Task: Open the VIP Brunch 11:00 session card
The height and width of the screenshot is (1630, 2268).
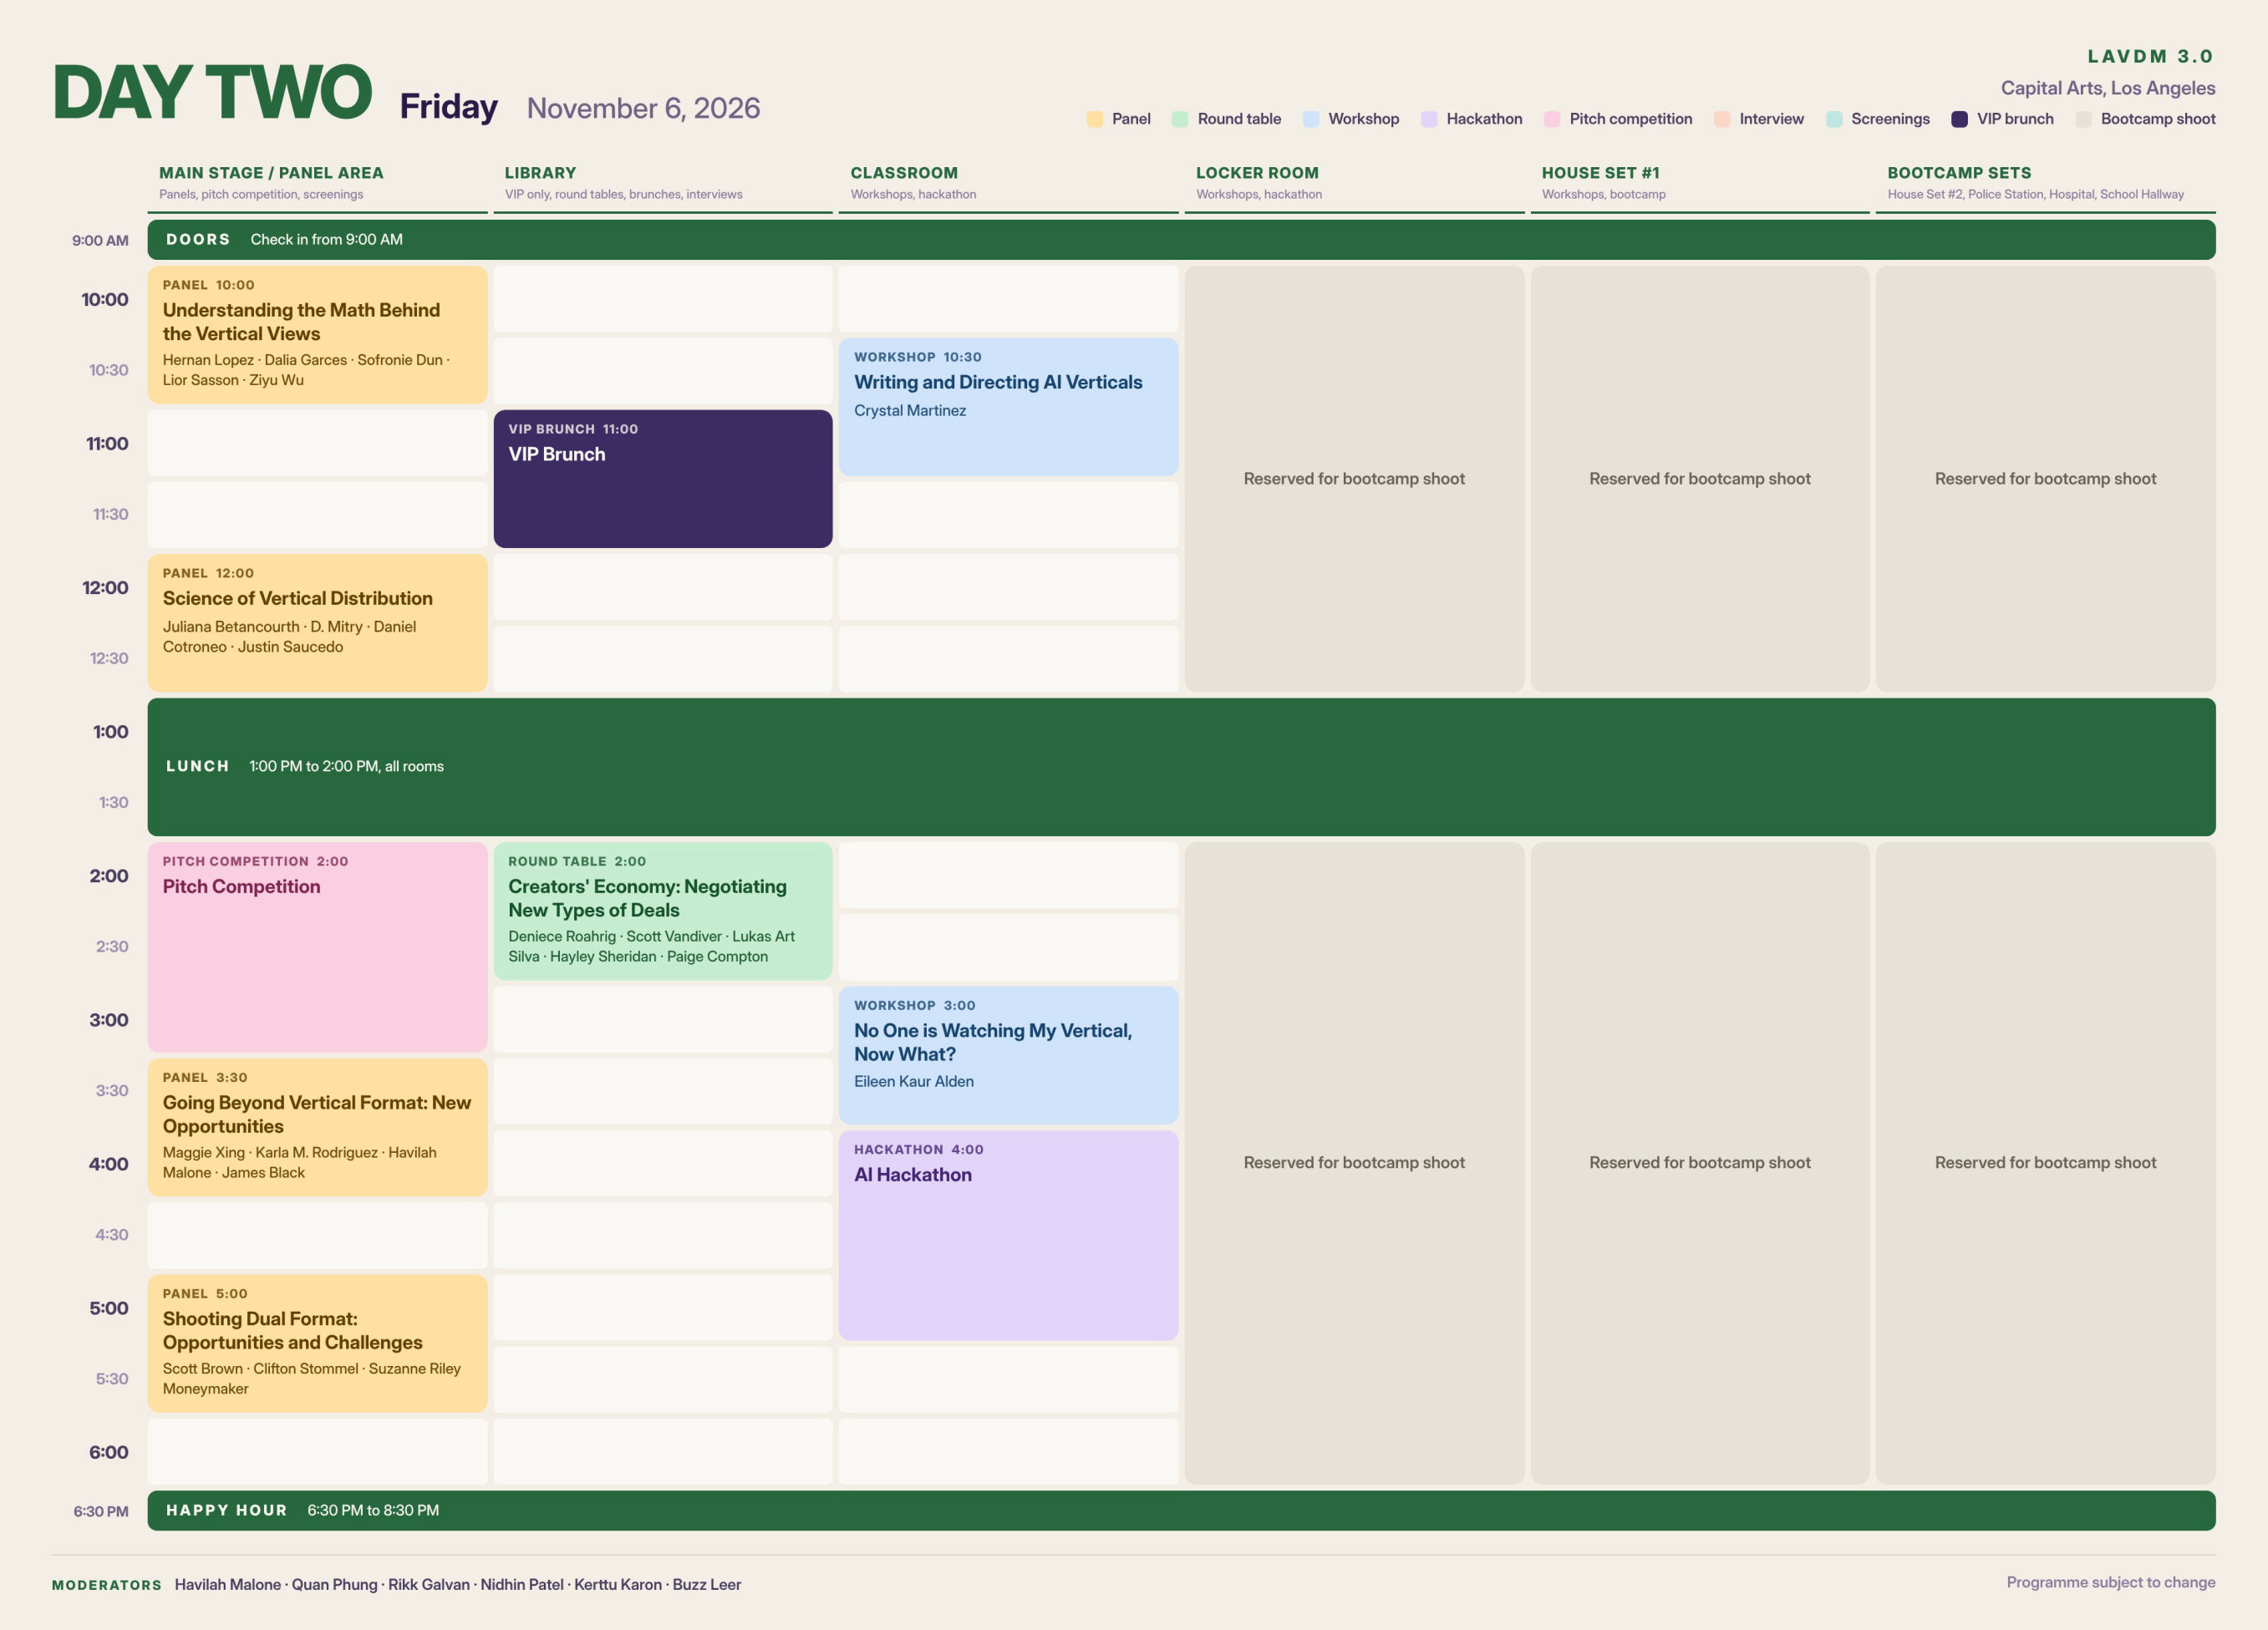Action: 663,479
